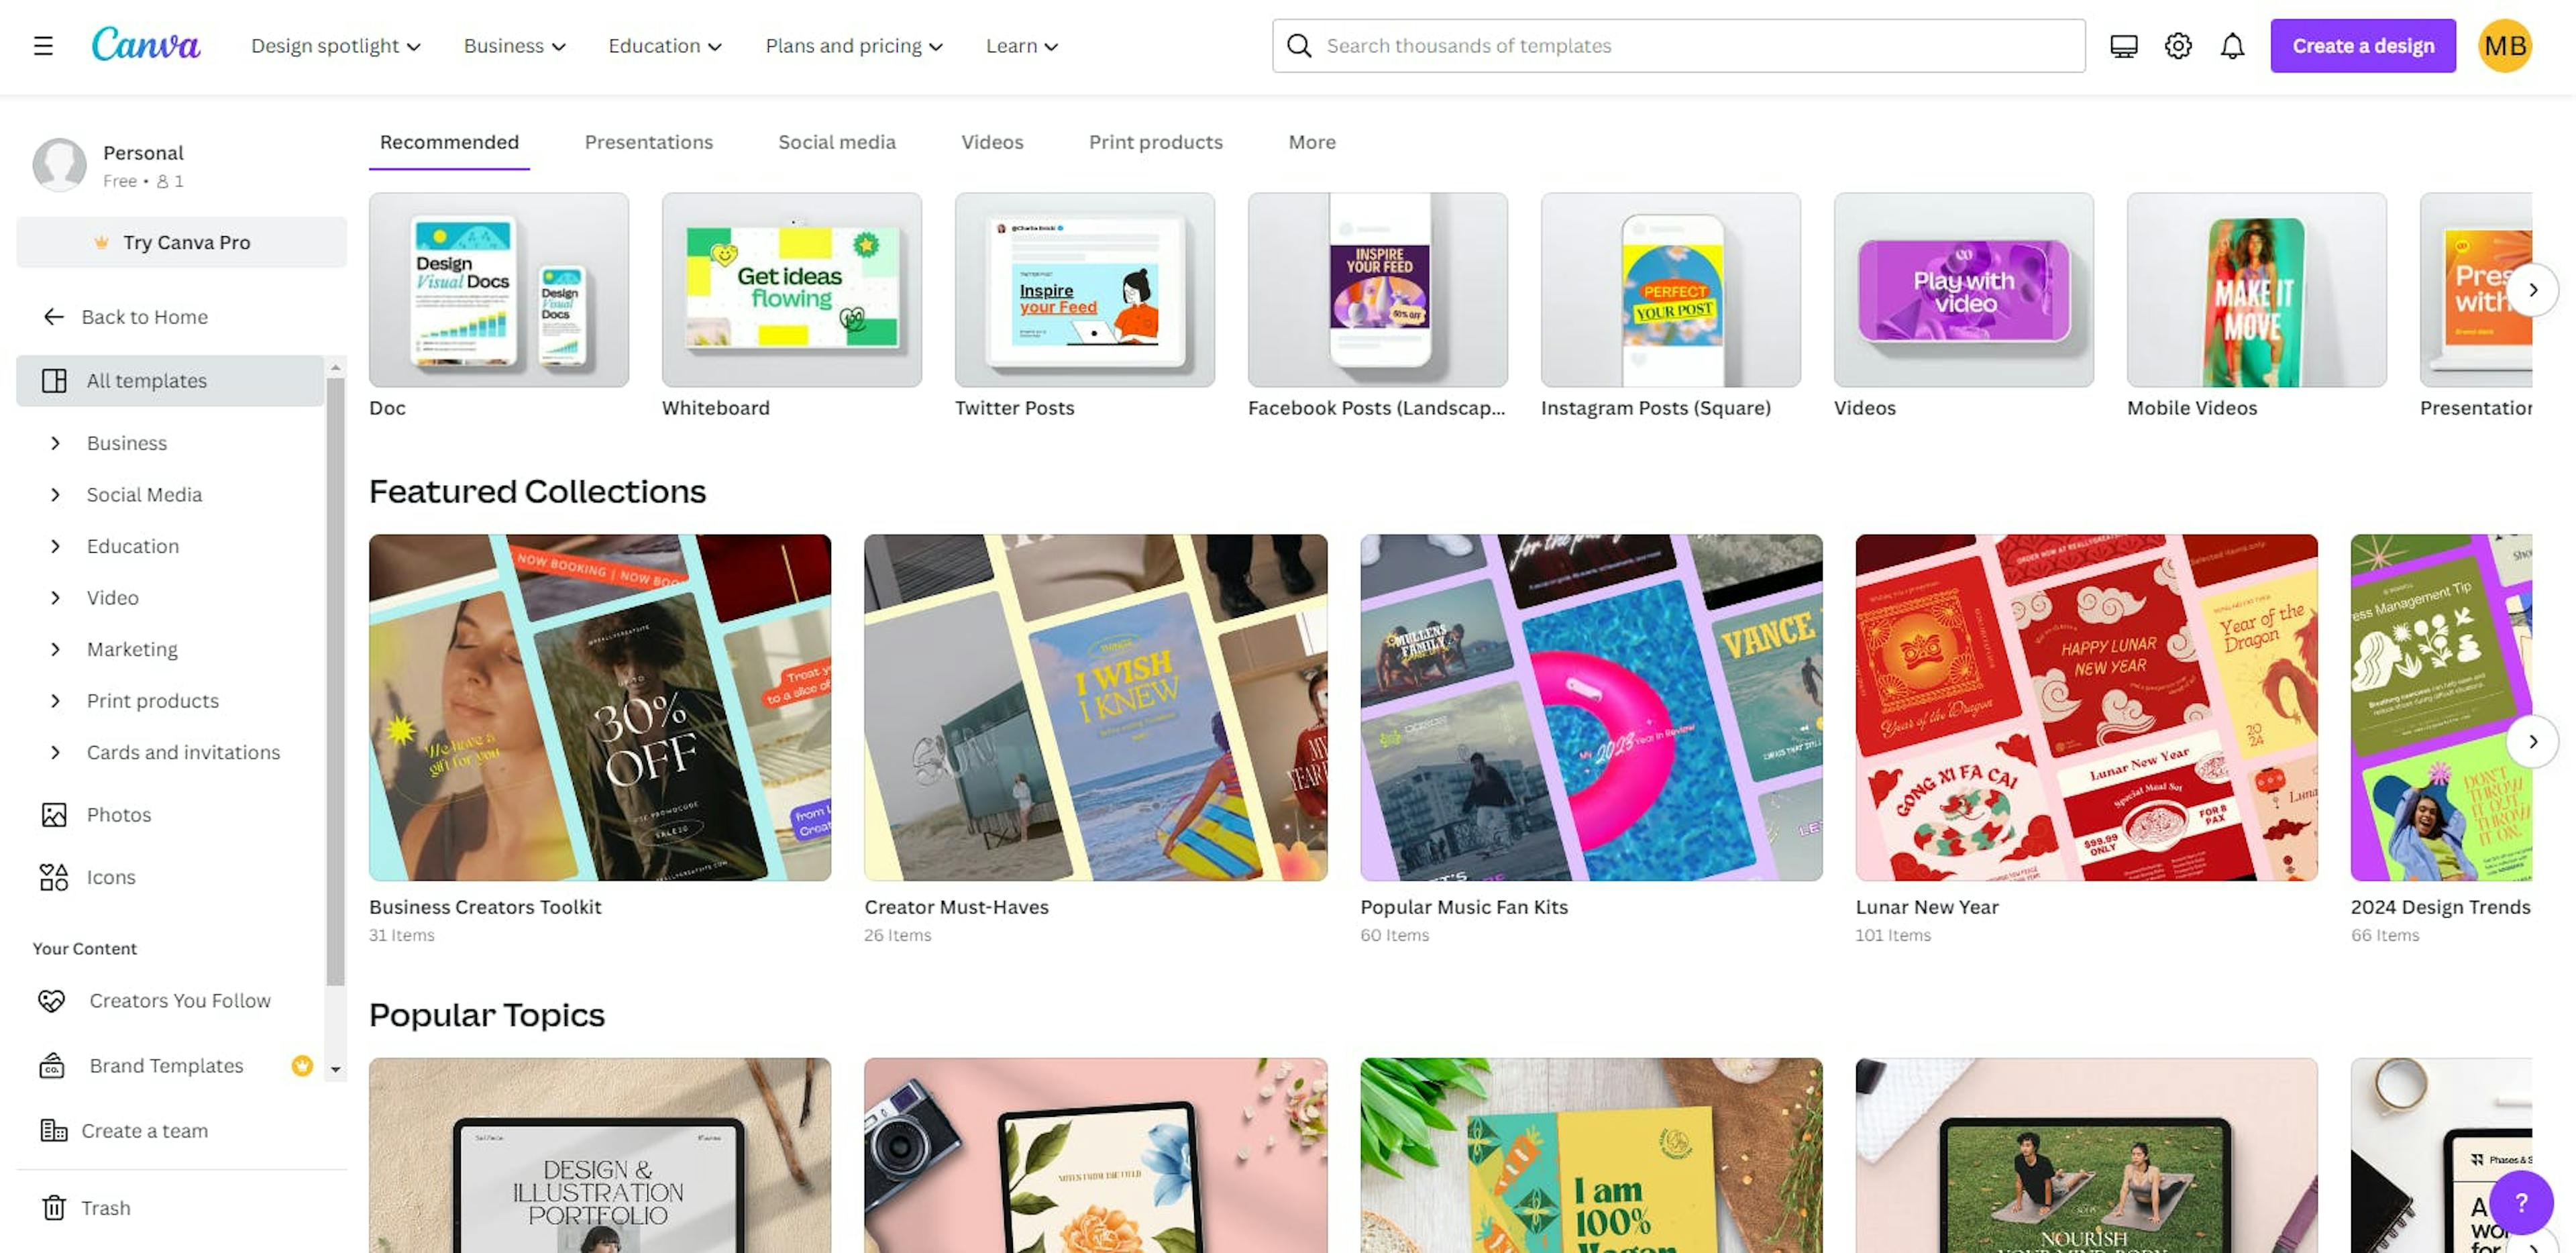Viewport: 2576px width, 1253px height.
Task: Click Create a team in sidebar
Action: pyautogui.click(x=144, y=1130)
